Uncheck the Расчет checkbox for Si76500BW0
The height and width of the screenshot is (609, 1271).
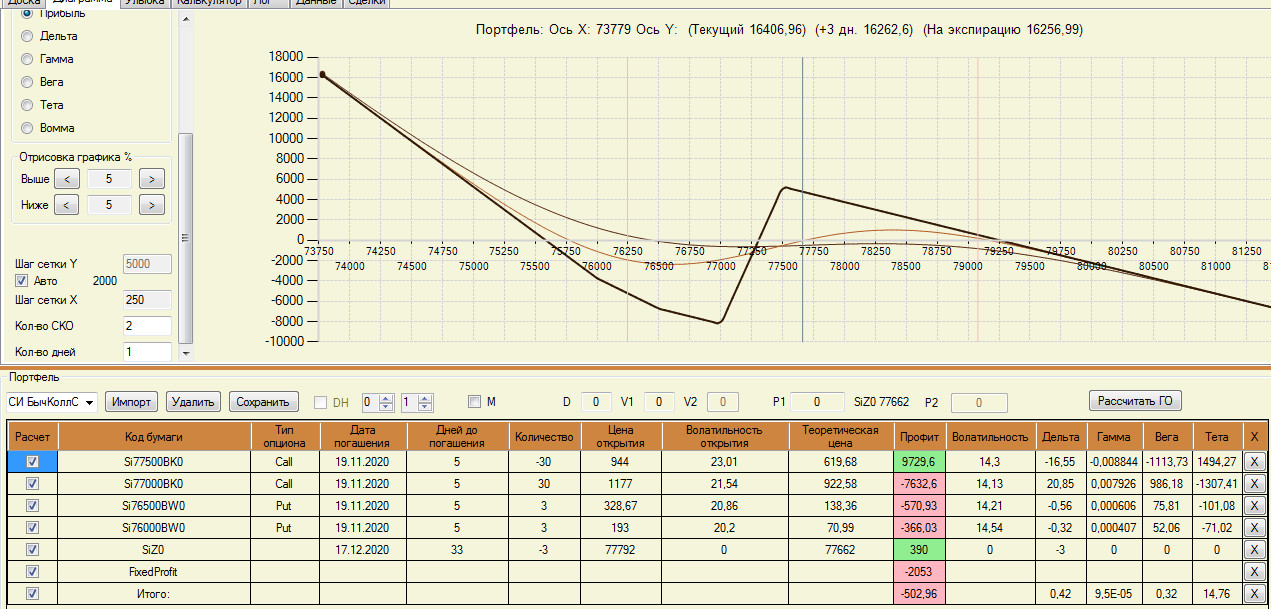33,506
